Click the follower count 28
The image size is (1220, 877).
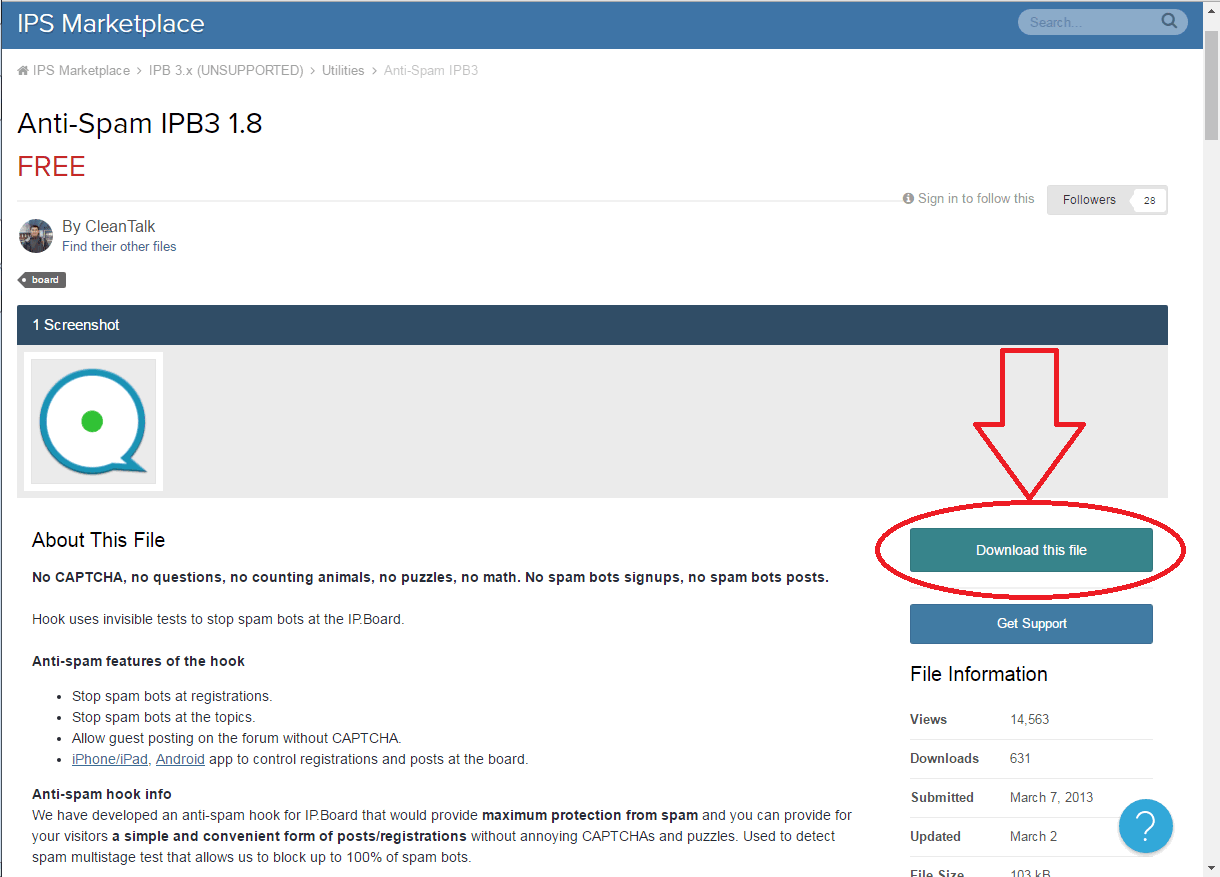coord(1149,200)
